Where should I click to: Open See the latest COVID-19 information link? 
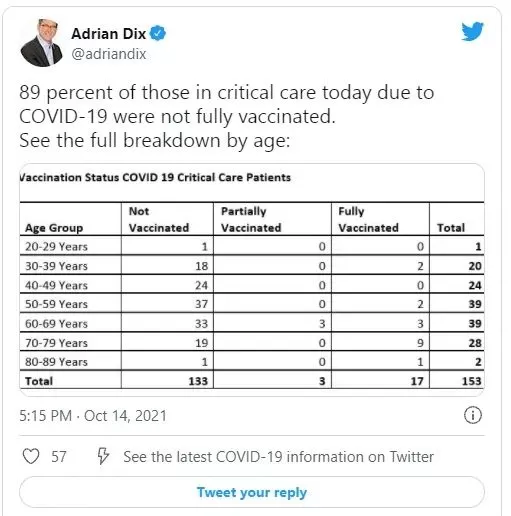[x=279, y=457]
